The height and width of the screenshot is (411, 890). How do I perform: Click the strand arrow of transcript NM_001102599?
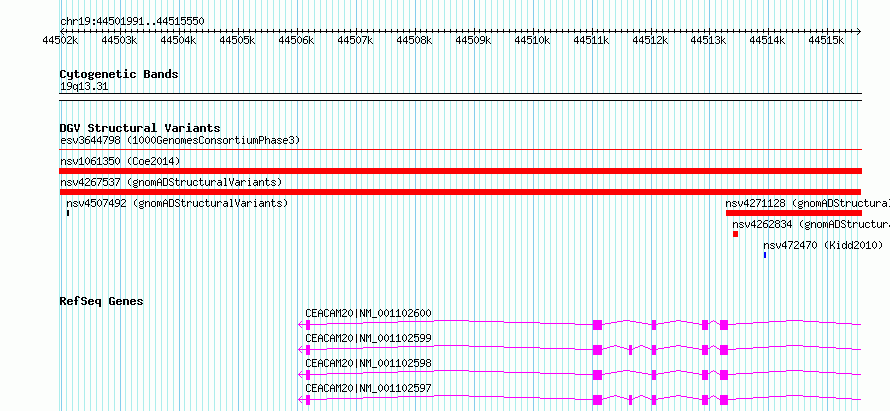301,350
